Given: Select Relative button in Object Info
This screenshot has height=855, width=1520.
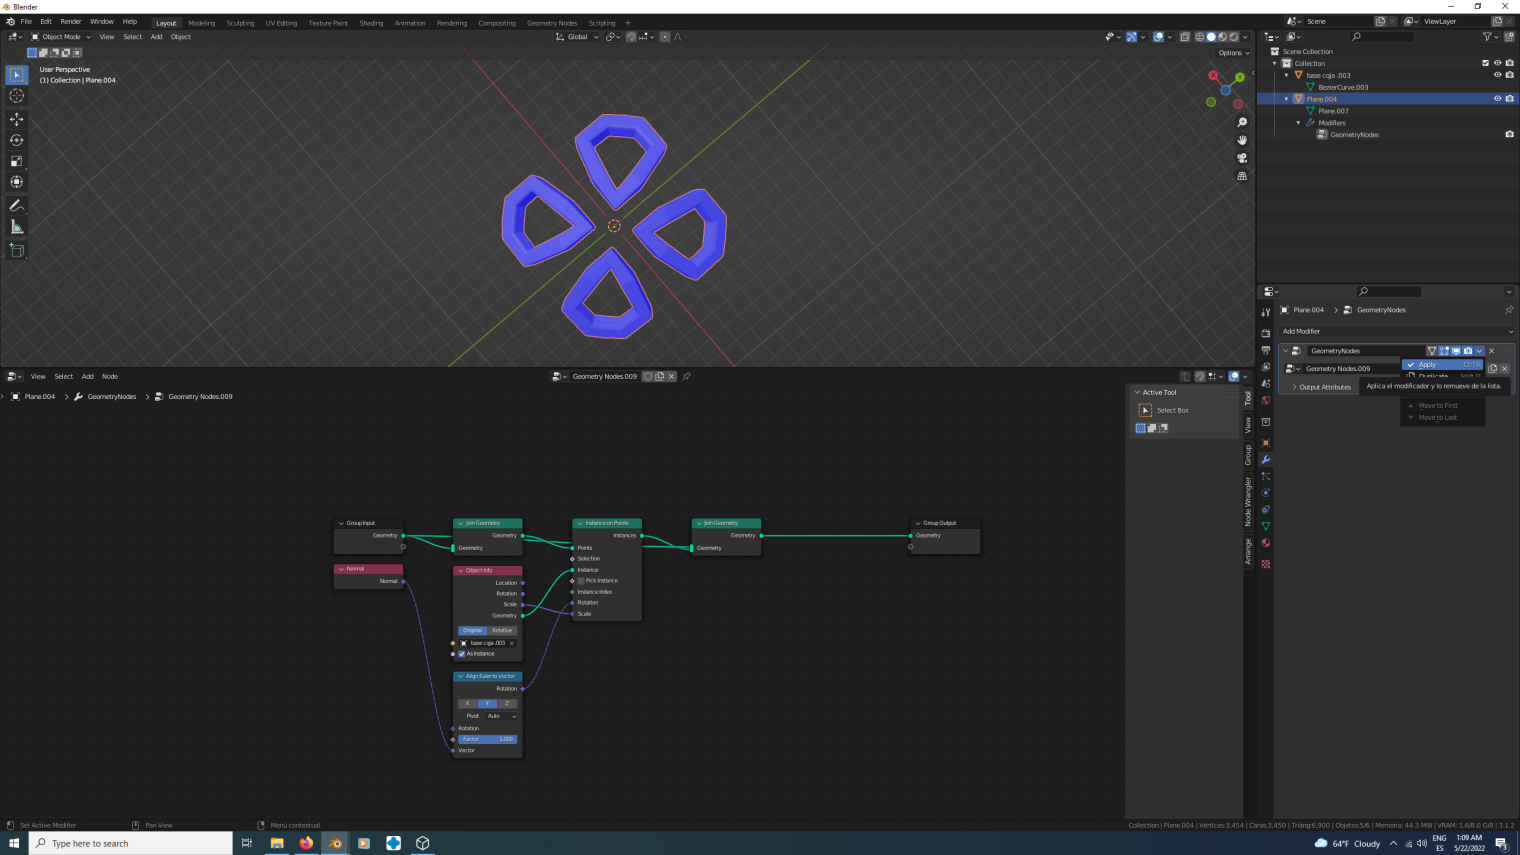Looking at the screenshot, I should (502, 631).
